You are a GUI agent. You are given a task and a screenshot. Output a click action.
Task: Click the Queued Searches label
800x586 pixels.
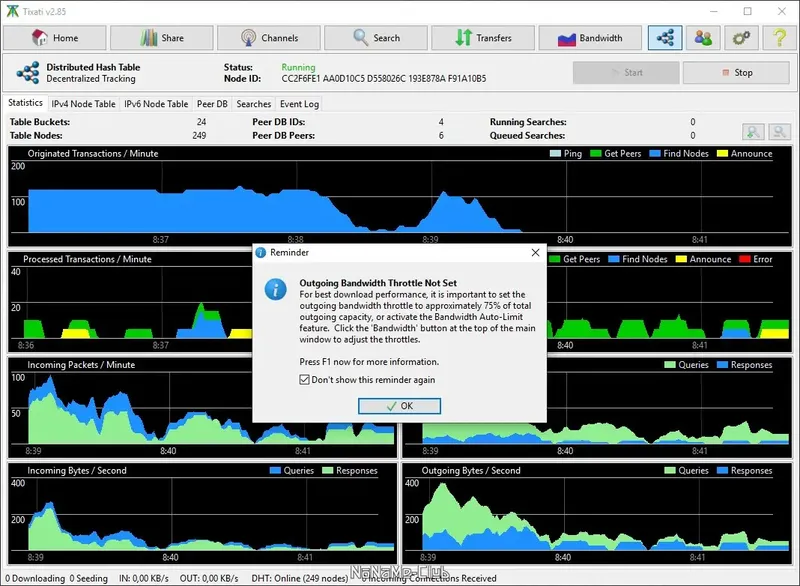[527, 135]
